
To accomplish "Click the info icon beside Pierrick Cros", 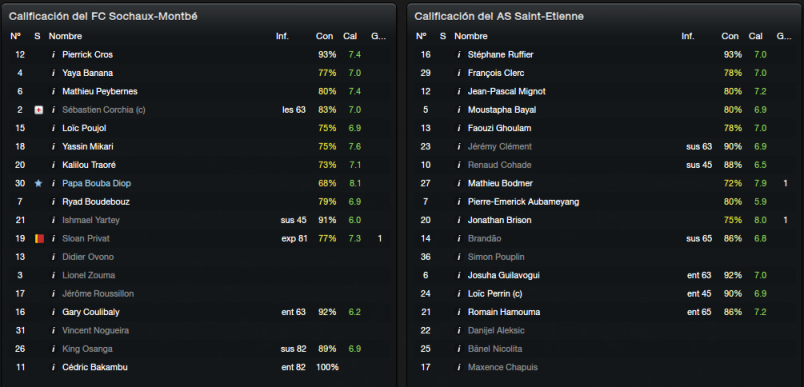I will [53, 54].
